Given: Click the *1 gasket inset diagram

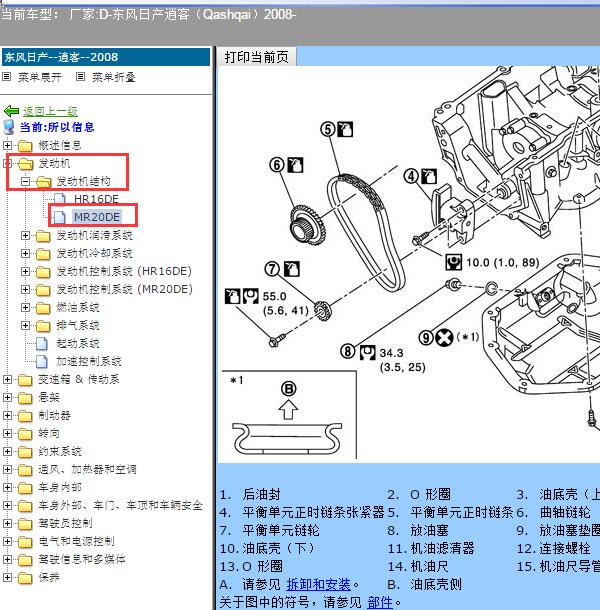Looking at the screenshot, I should (x=289, y=415).
